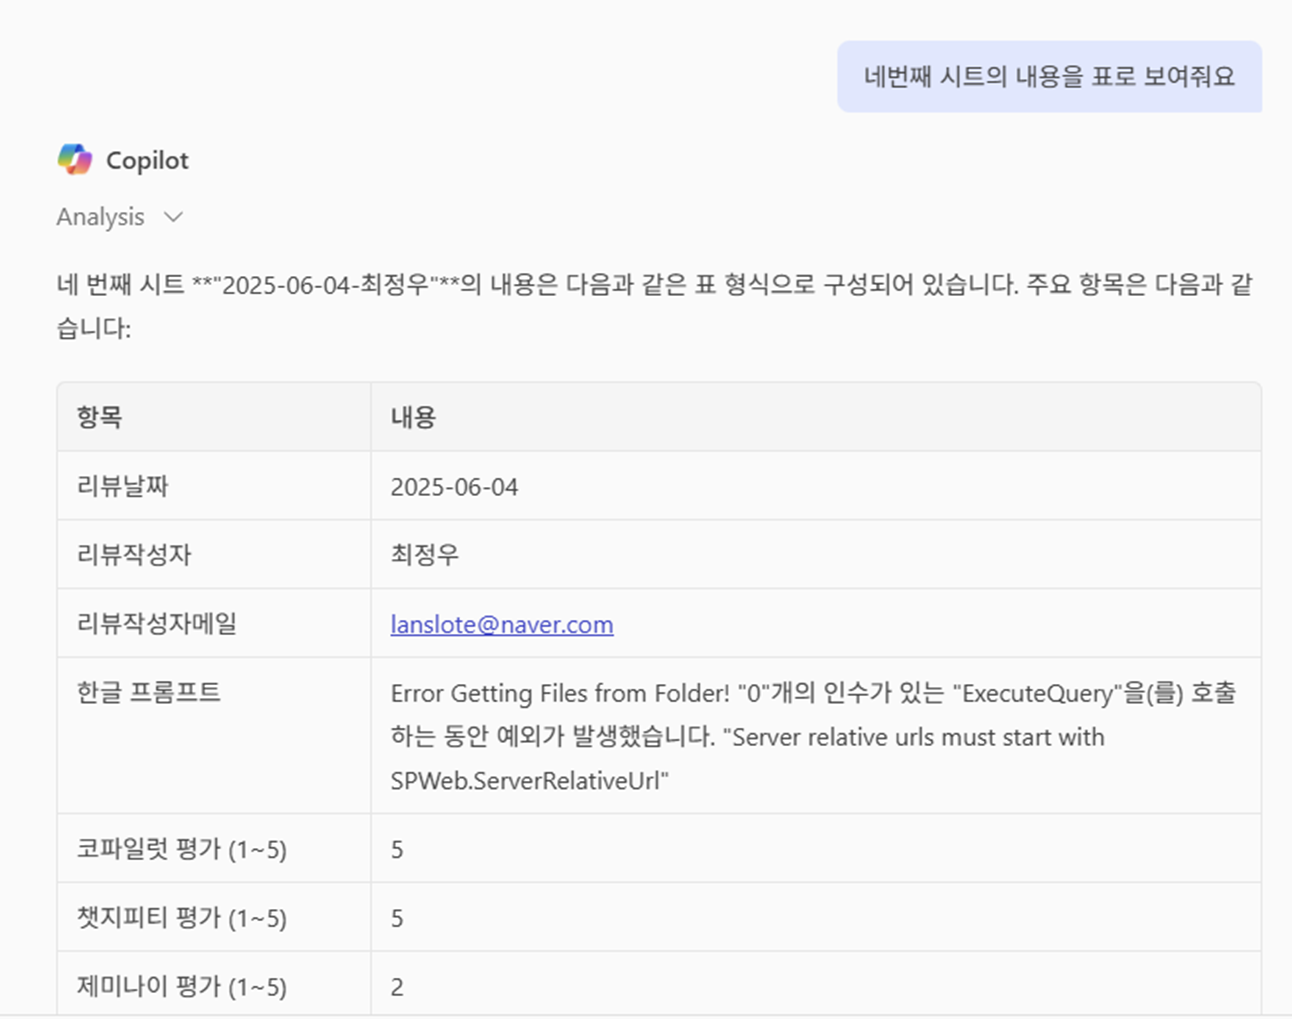Screen dimensions: 1292x1019
Task: Select the 리뷰작성자 row label
Action: 134,555
